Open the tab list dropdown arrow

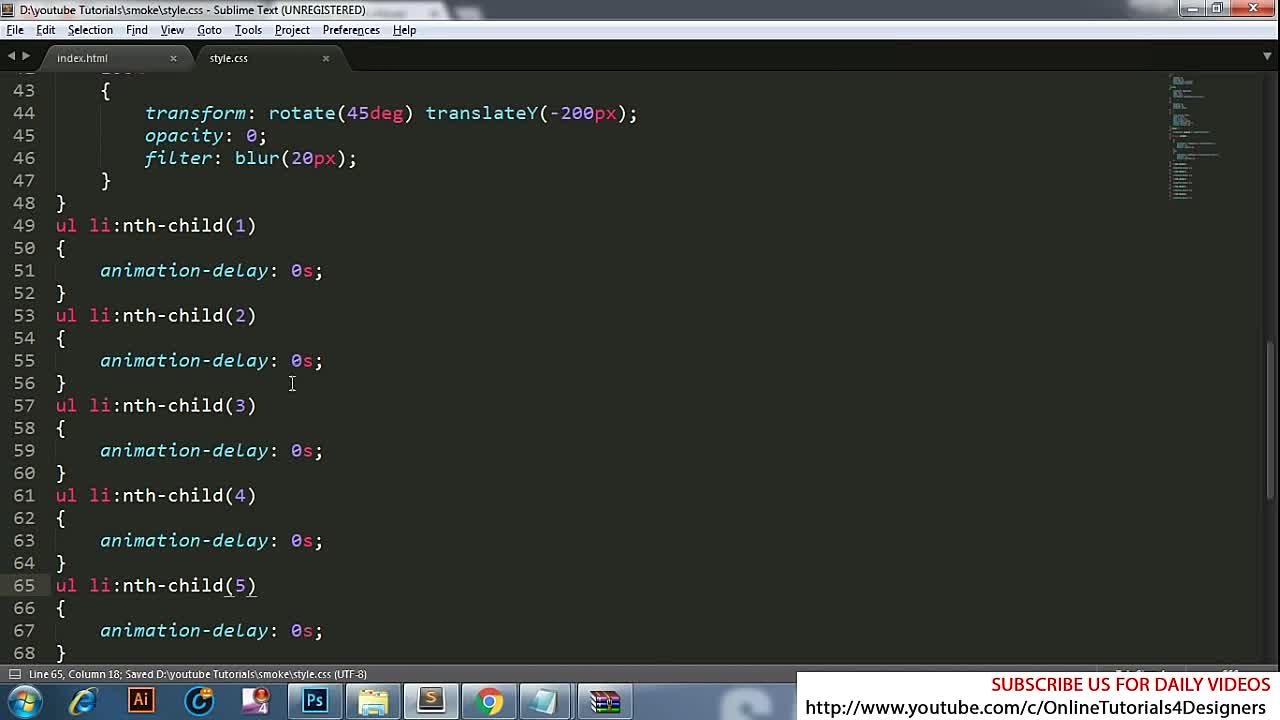tap(1267, 57)
